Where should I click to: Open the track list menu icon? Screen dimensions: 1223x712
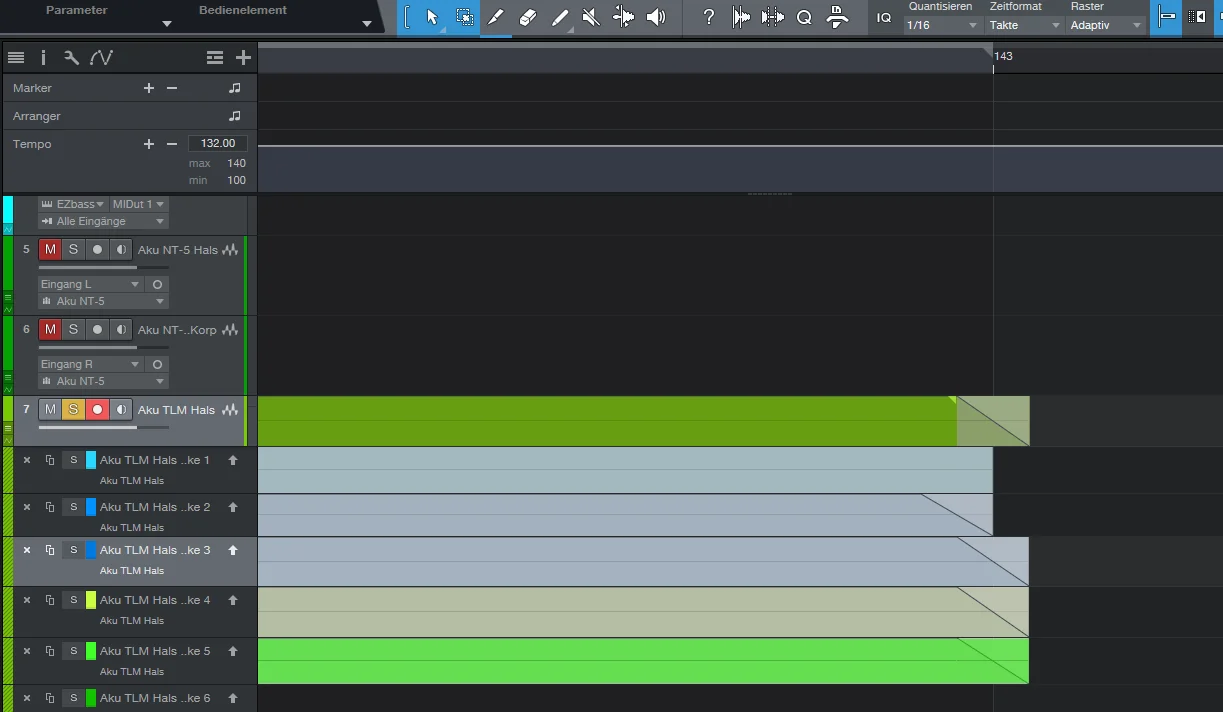pos(16,58)
